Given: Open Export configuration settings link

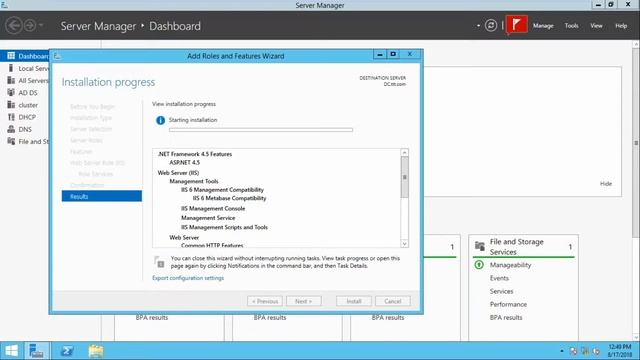Looking at the screenshot, I should (188, 278).
